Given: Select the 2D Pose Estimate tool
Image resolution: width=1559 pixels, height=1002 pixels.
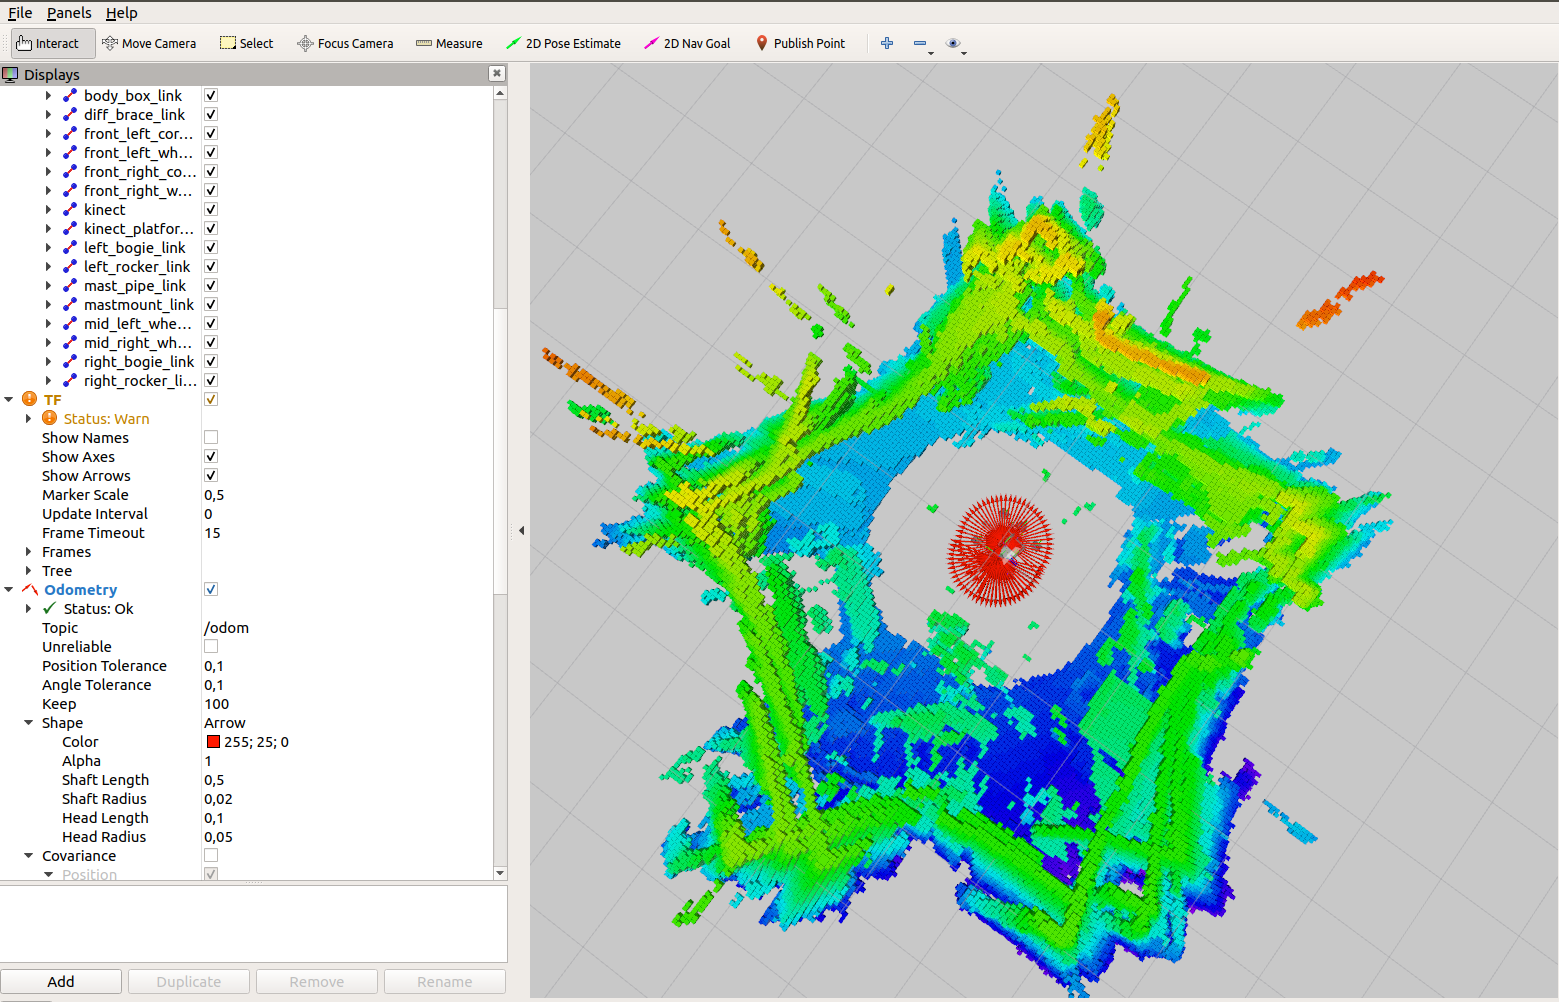Looking at the screenshot, I should (563, 43).
